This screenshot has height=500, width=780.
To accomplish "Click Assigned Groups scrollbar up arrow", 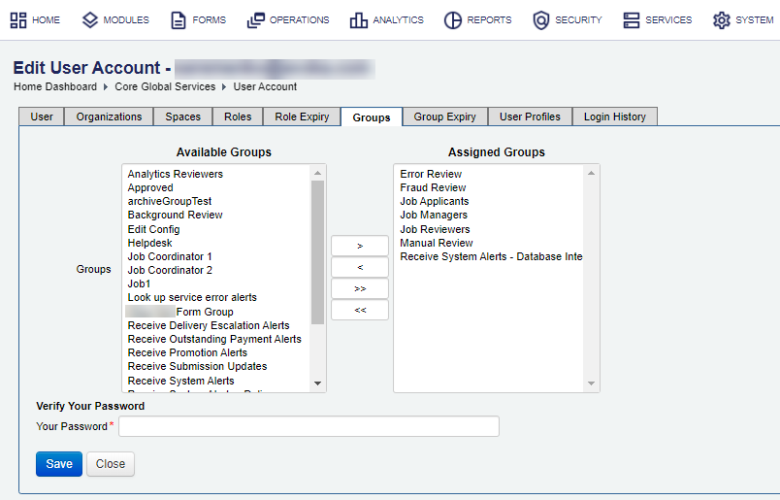I will [591, 173].
